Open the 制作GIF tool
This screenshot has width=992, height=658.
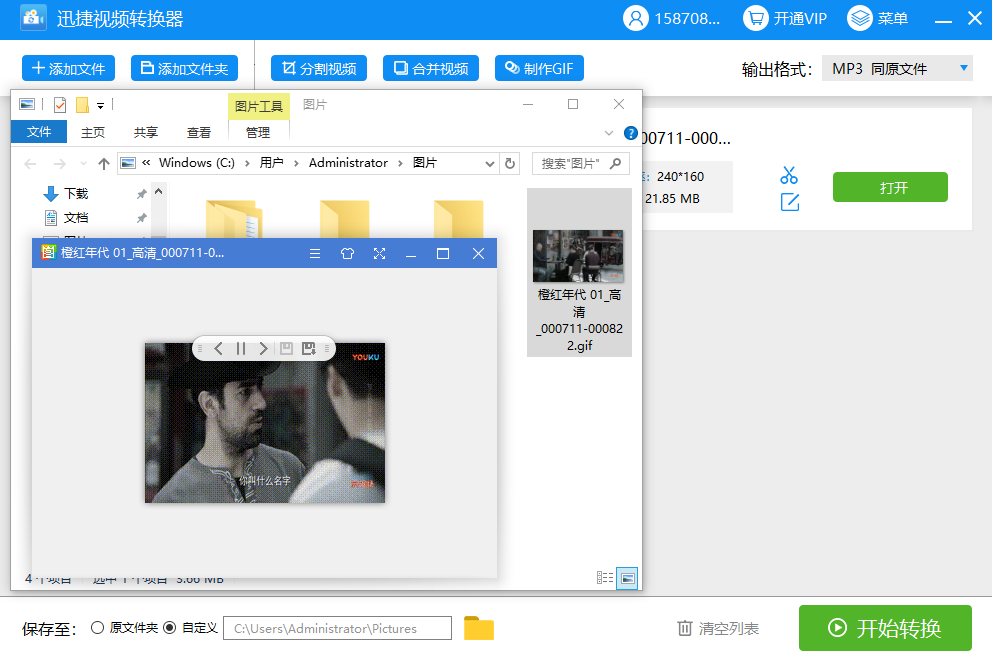pos(539,68)
